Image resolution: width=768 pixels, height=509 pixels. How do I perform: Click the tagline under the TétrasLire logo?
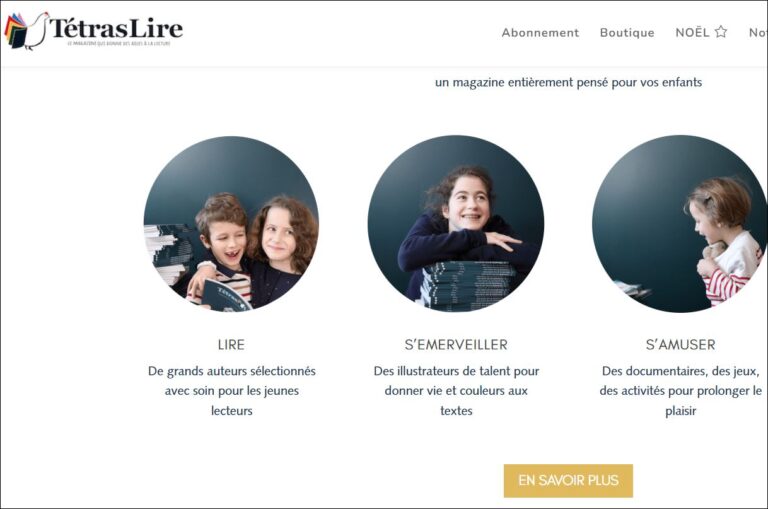119,44
